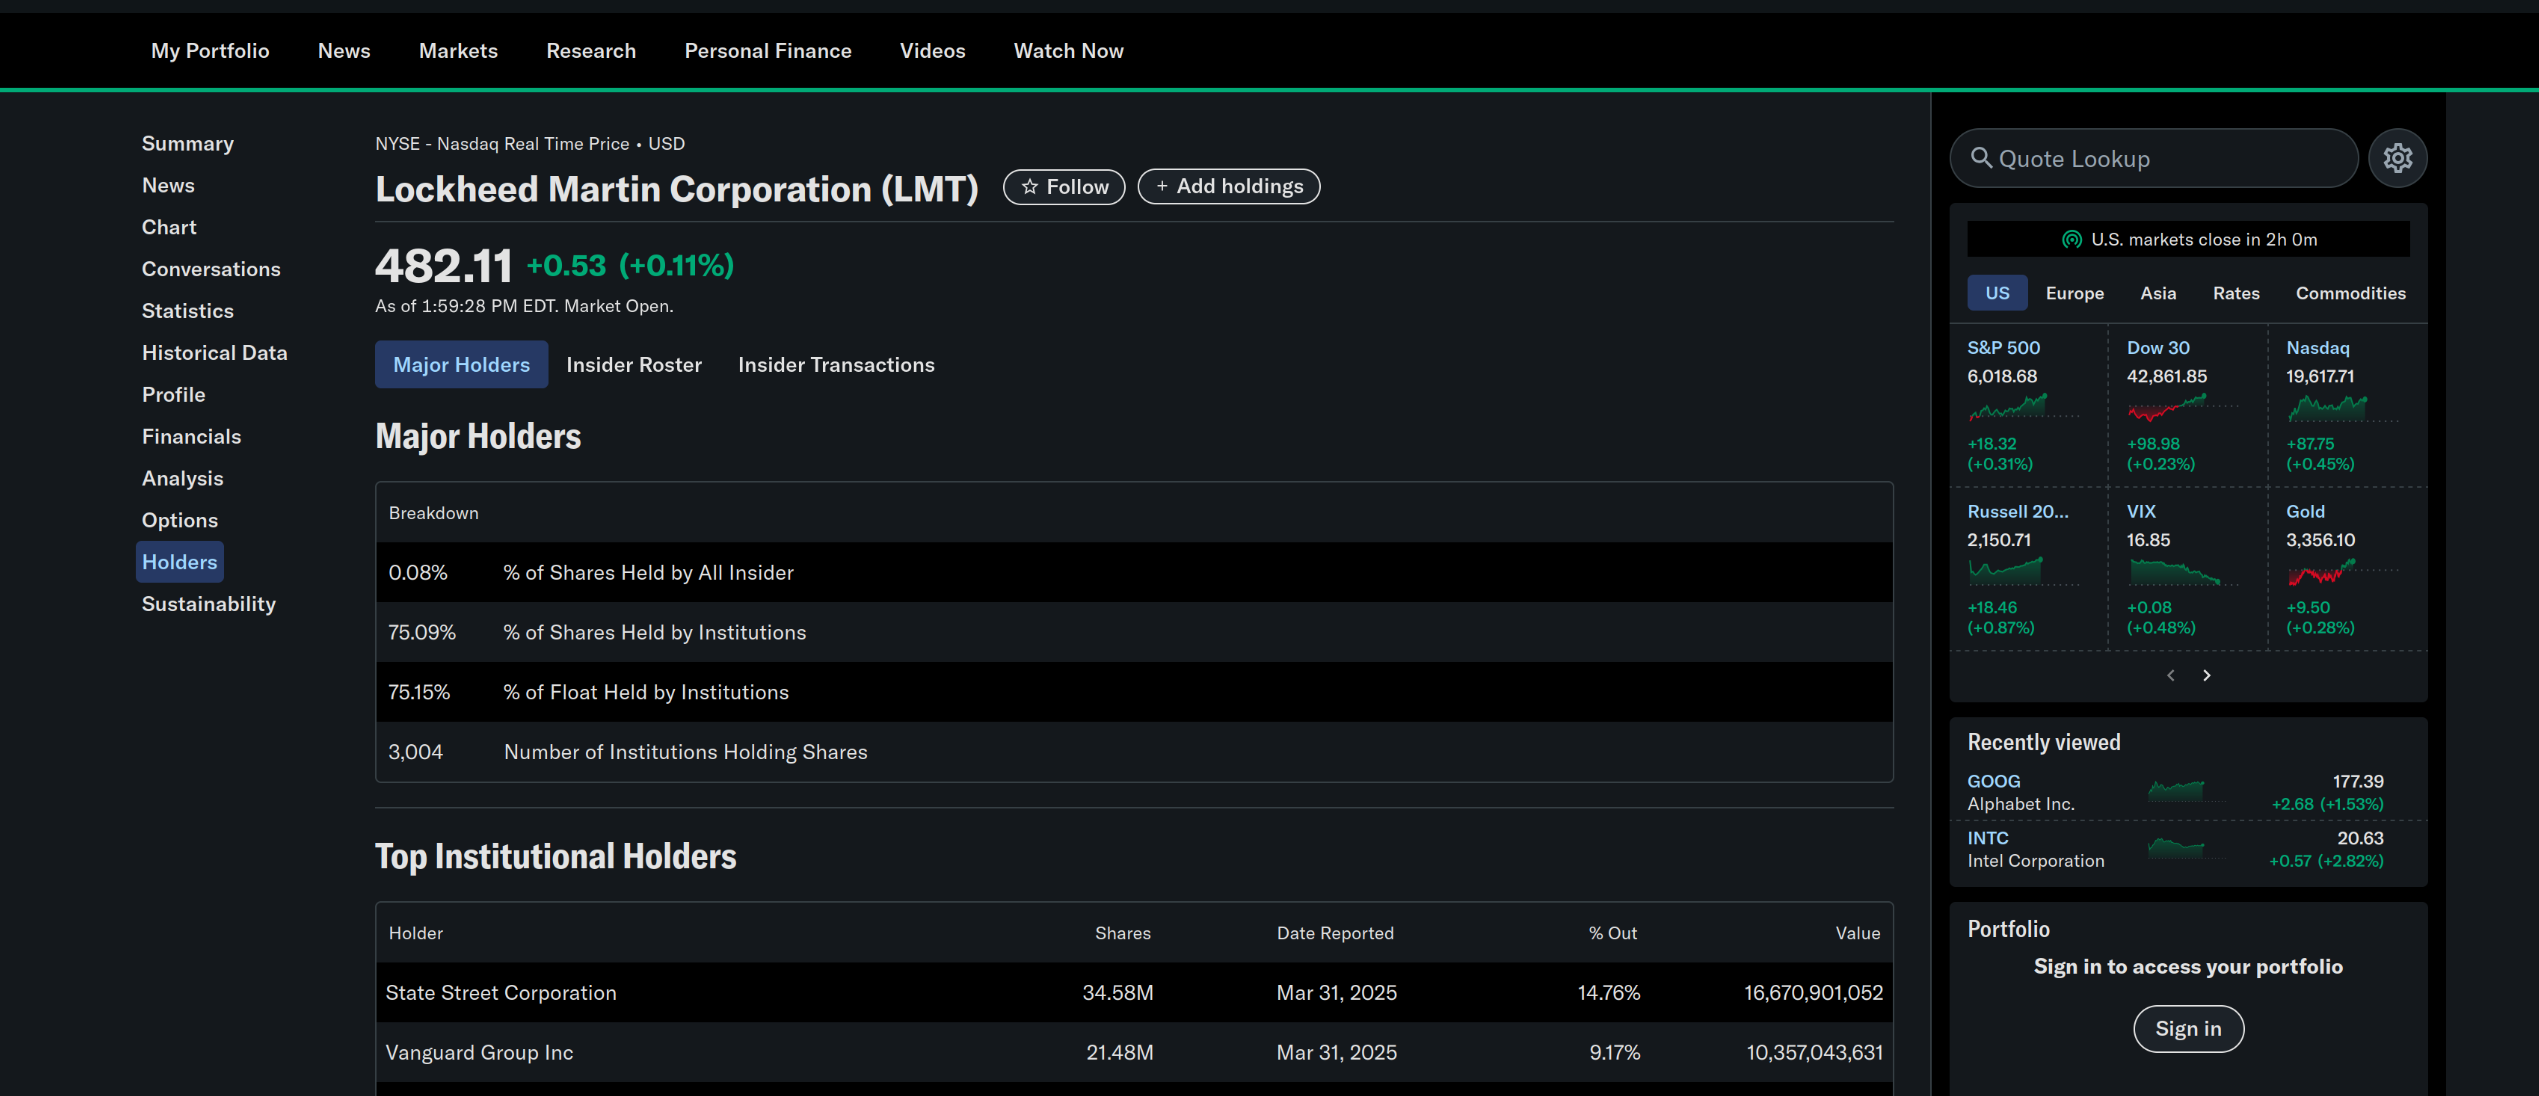Open Options in left sidebar
Image resolution: width=2539 pixels, height=1096 pixels.
(x=180, y=521)
